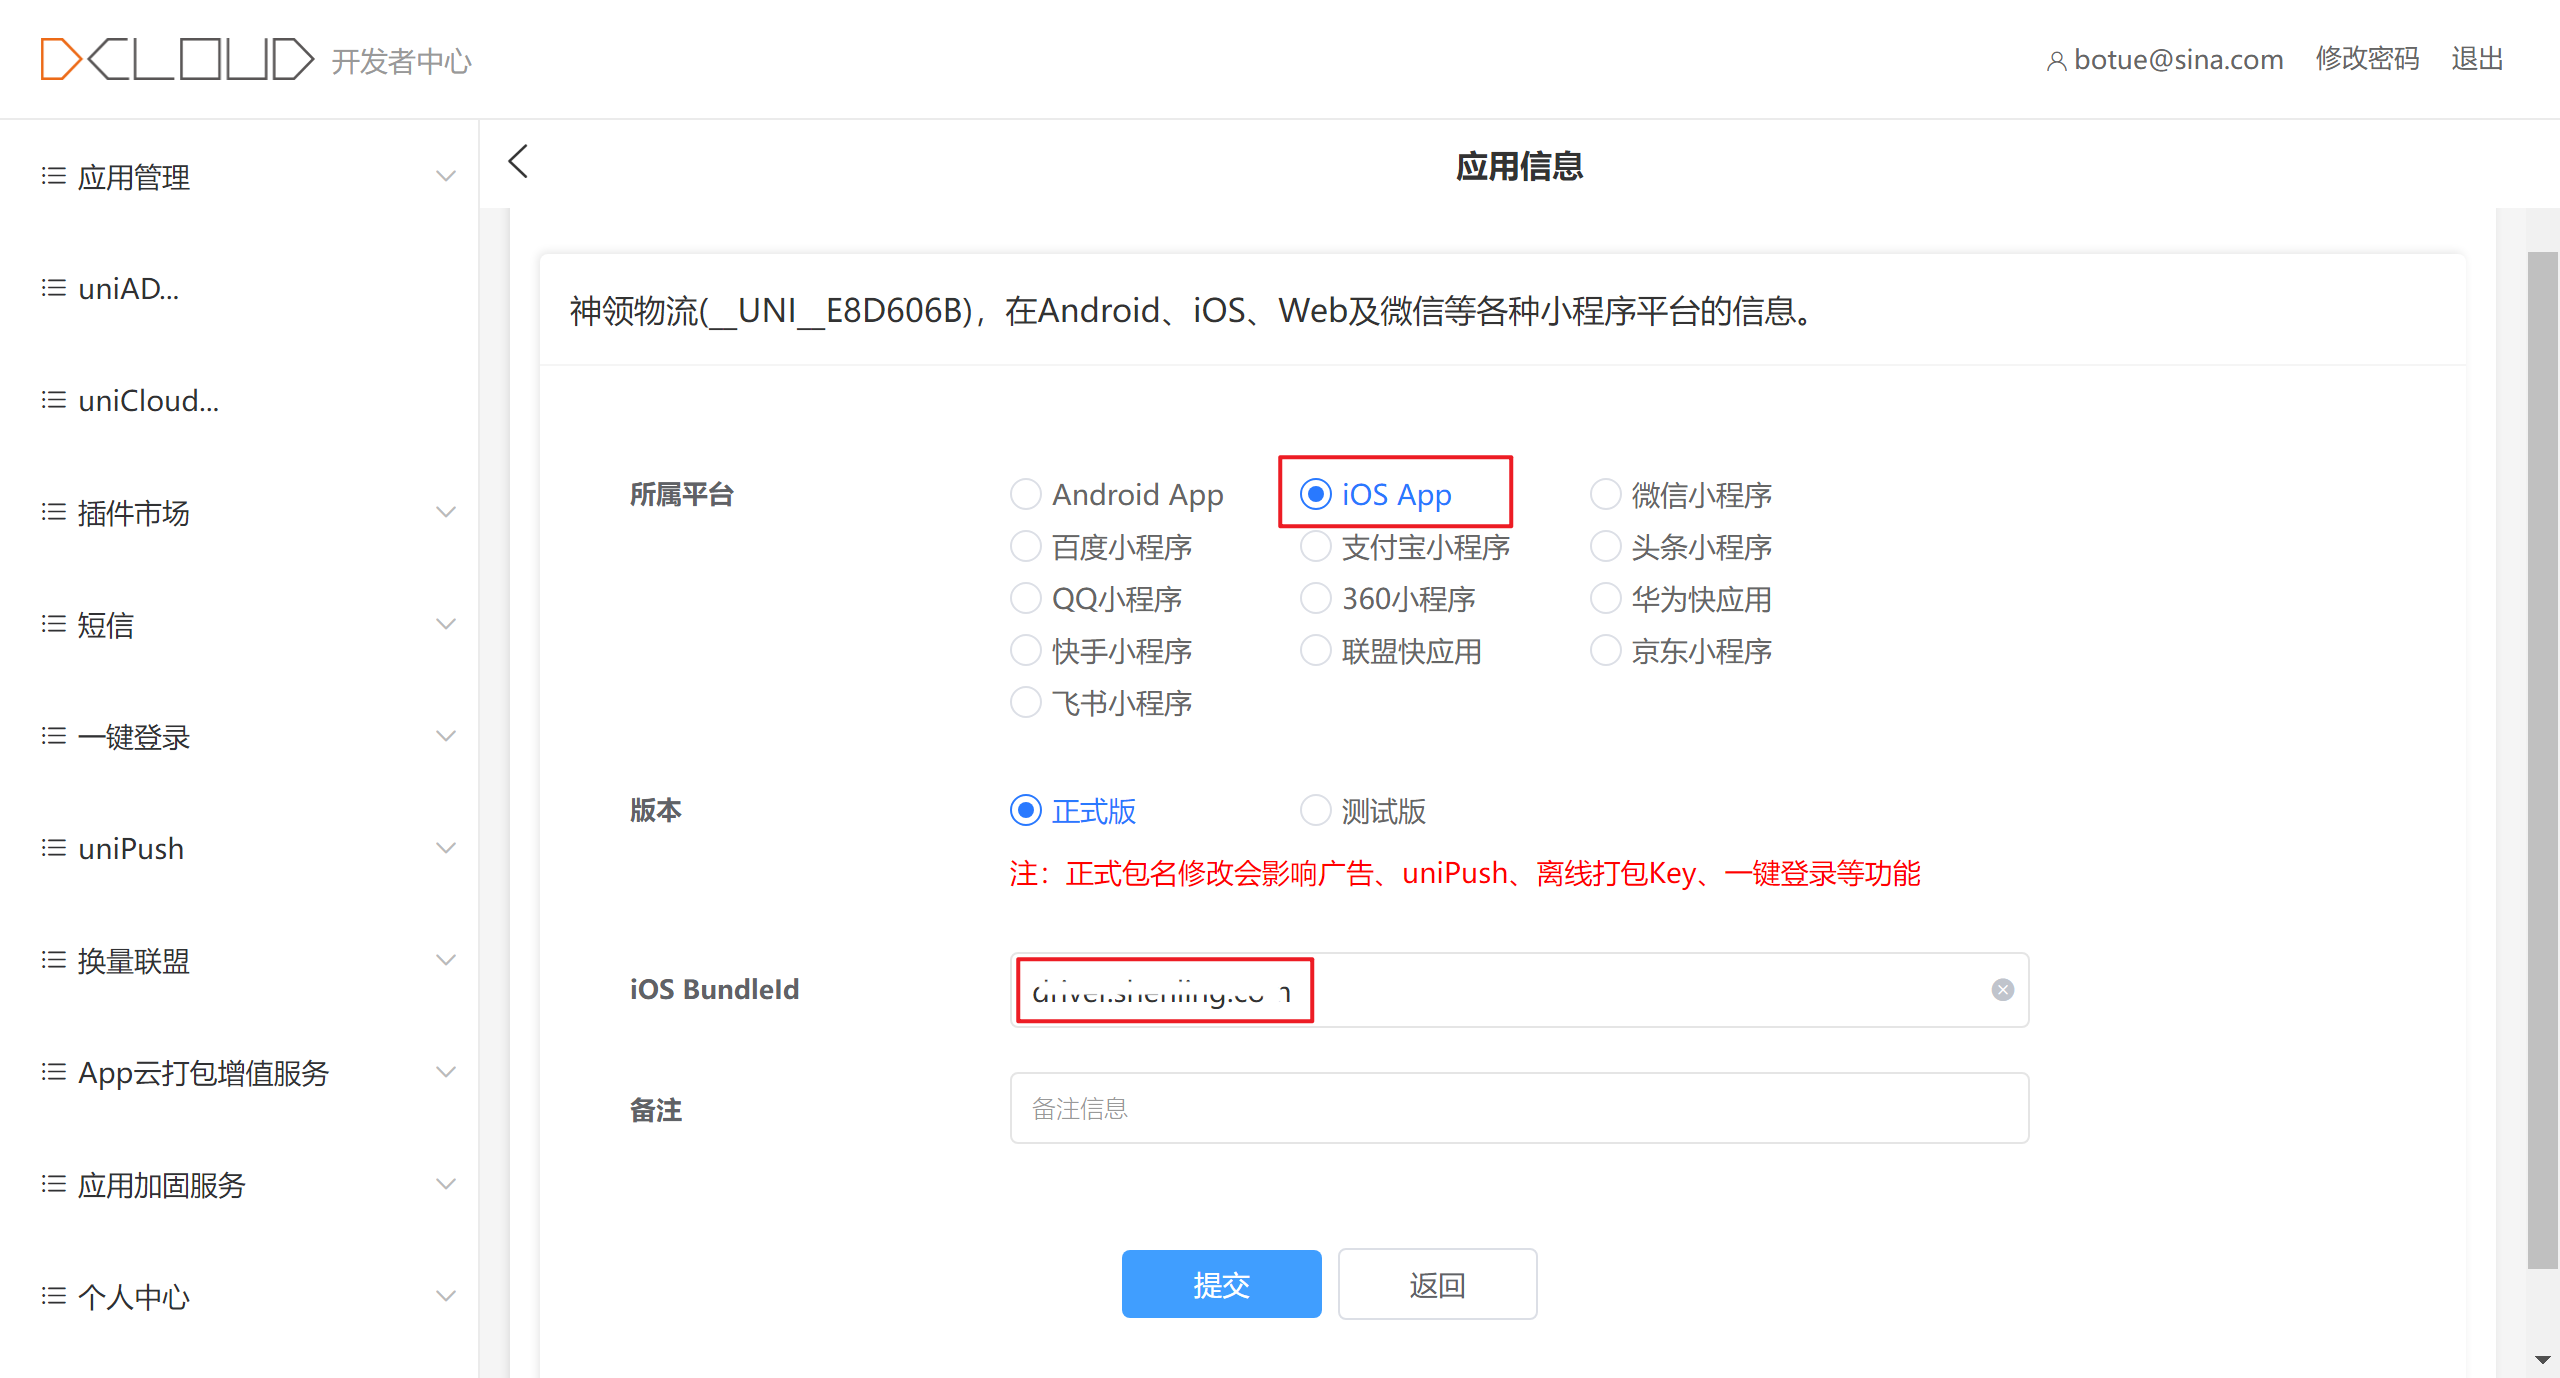Select the Android App radio button
The width and height of the screenshot is (2560, 1378).
point(1026,494)
